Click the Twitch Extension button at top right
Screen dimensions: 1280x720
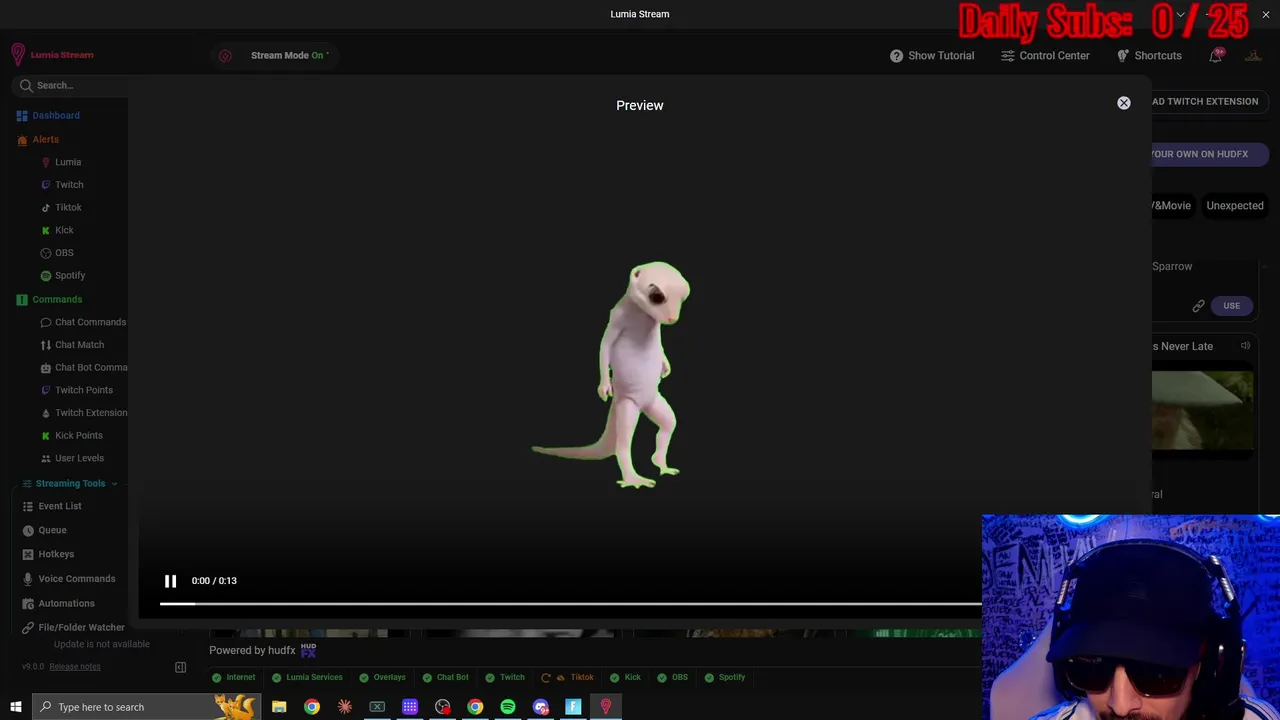(1210, 101)
